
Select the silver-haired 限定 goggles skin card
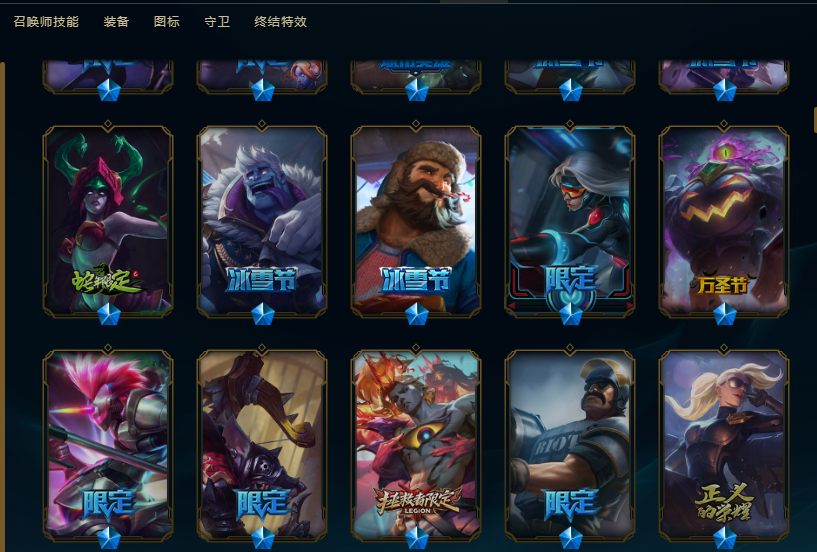tap(570, 221)
